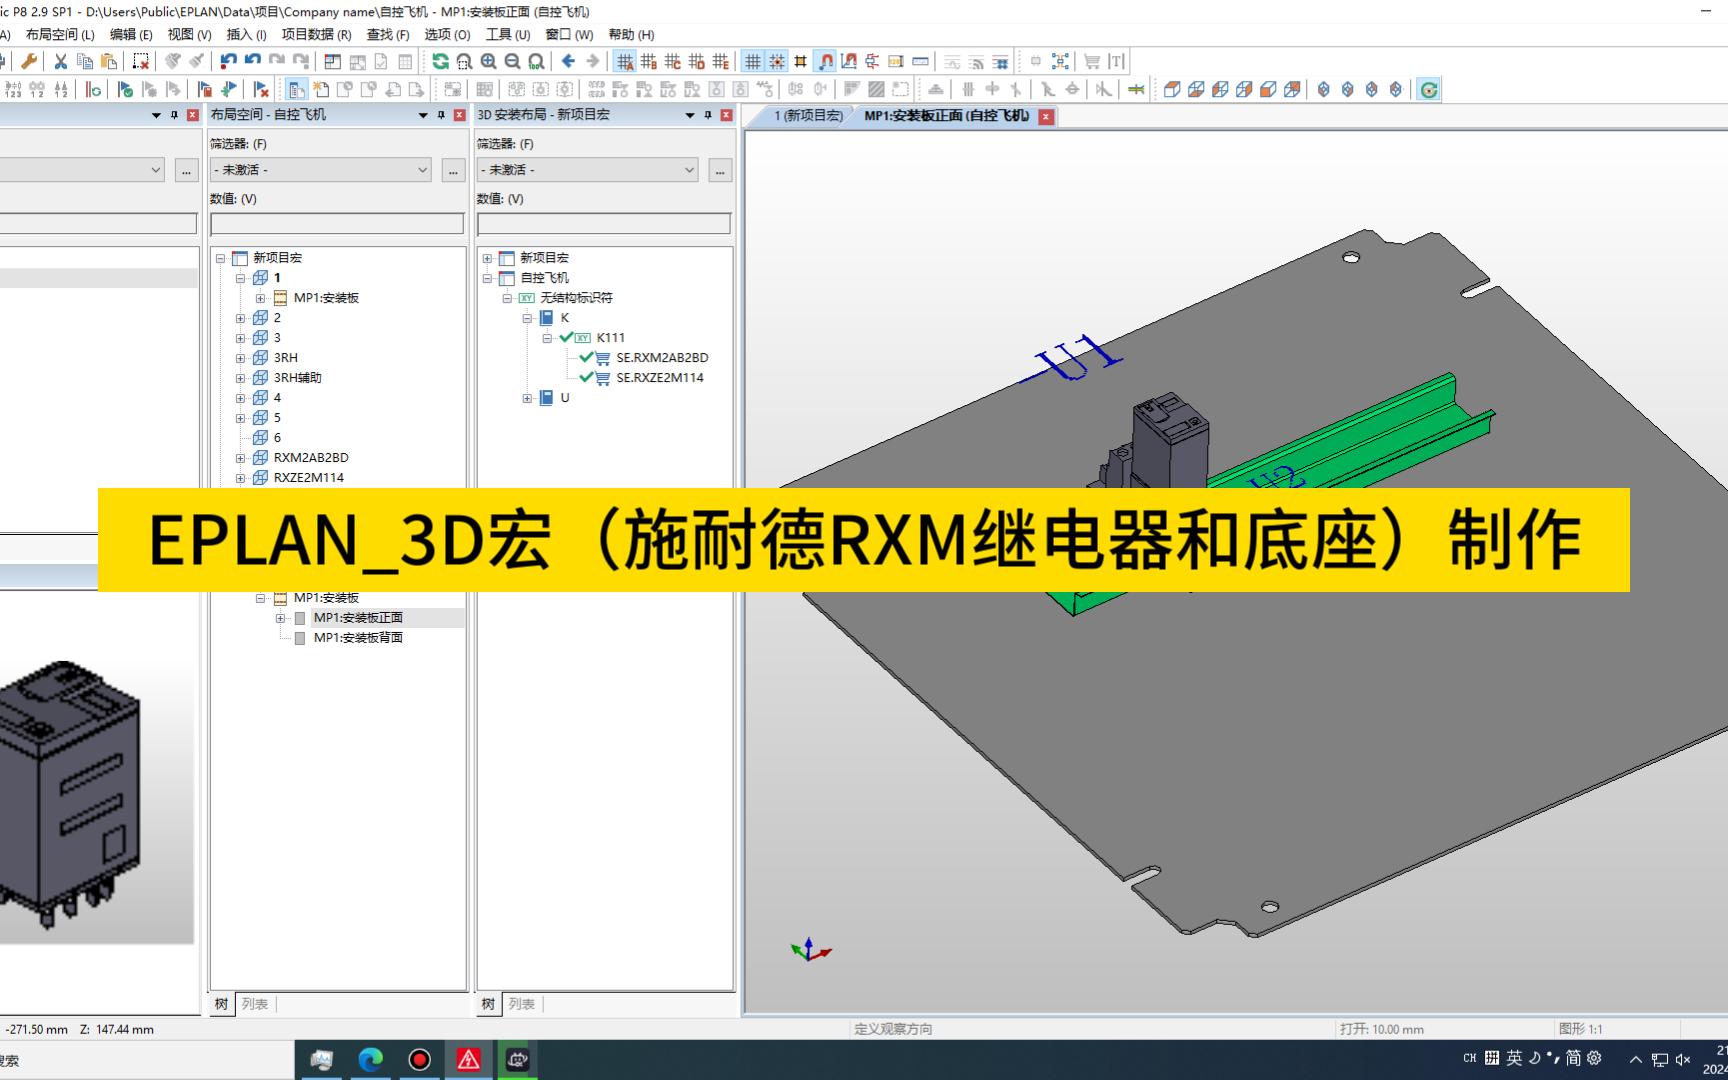This screenshot has width=1728, height=1080.
Task: Close the 布局空间 panel
Action: tap(459, 115)
